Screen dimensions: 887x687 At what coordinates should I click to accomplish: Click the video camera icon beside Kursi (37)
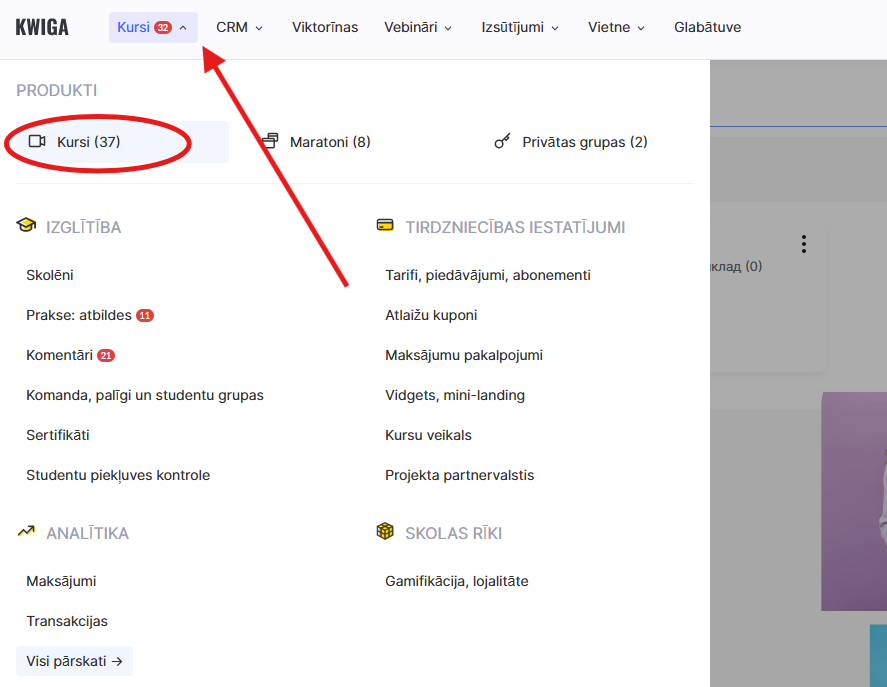pyautogui.click(x=38, y=142)
